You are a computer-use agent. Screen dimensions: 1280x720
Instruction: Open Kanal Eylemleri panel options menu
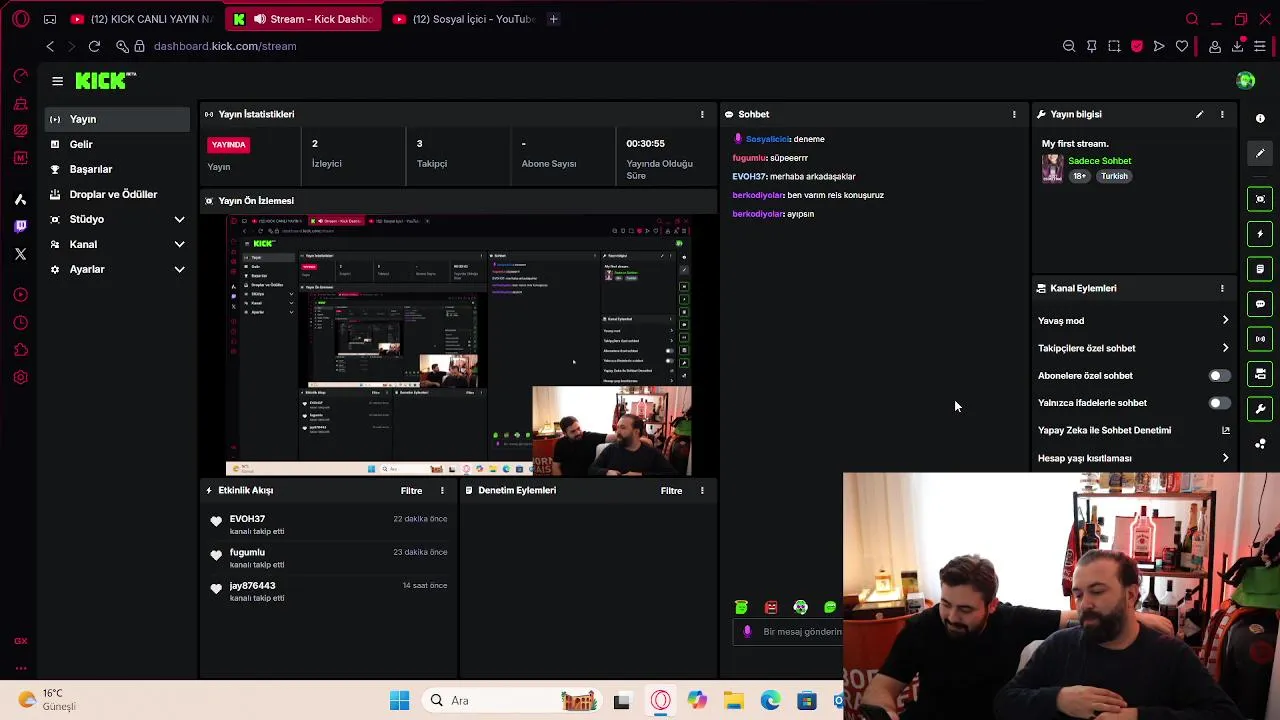click(1222, 288)
